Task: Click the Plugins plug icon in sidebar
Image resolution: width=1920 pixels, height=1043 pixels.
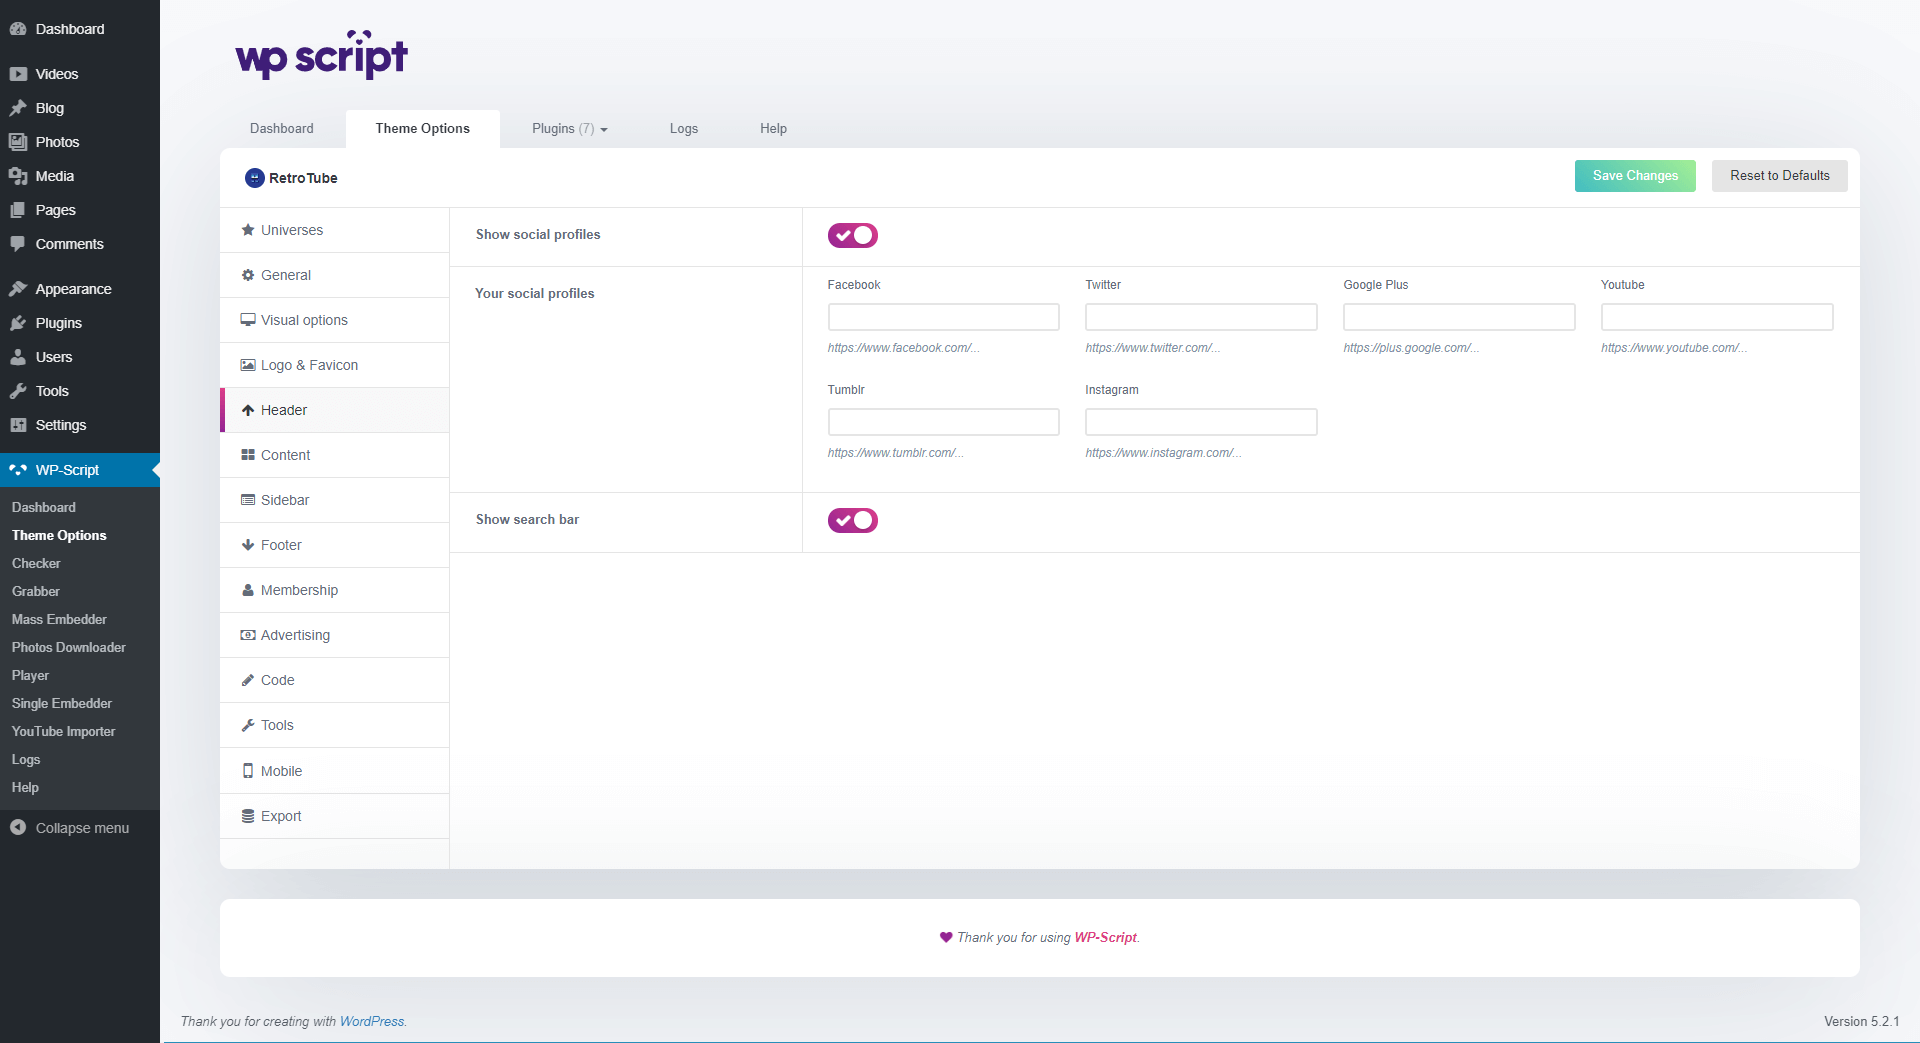Action: point(18,323)
